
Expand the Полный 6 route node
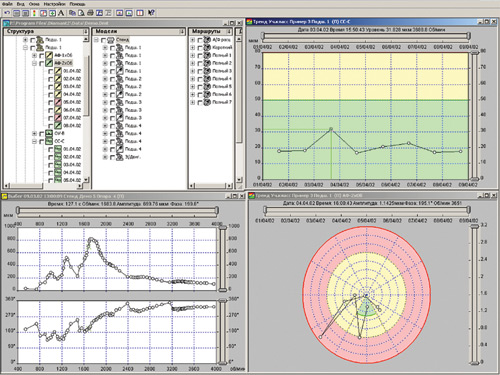[x=193, y=95]
